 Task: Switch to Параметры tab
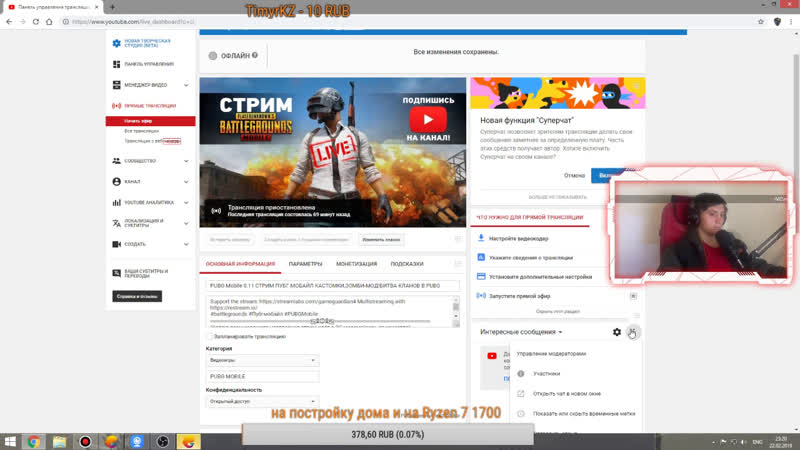pos(305,264)
